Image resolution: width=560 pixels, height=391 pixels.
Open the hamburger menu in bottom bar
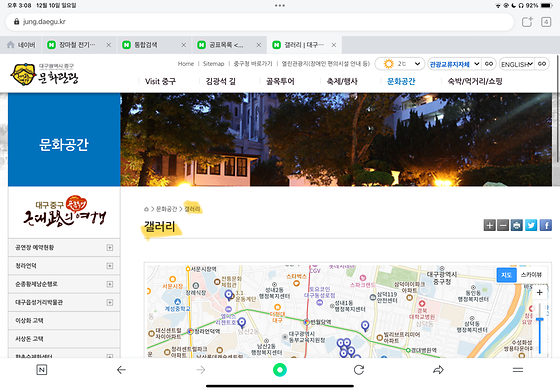coord(518,370)
